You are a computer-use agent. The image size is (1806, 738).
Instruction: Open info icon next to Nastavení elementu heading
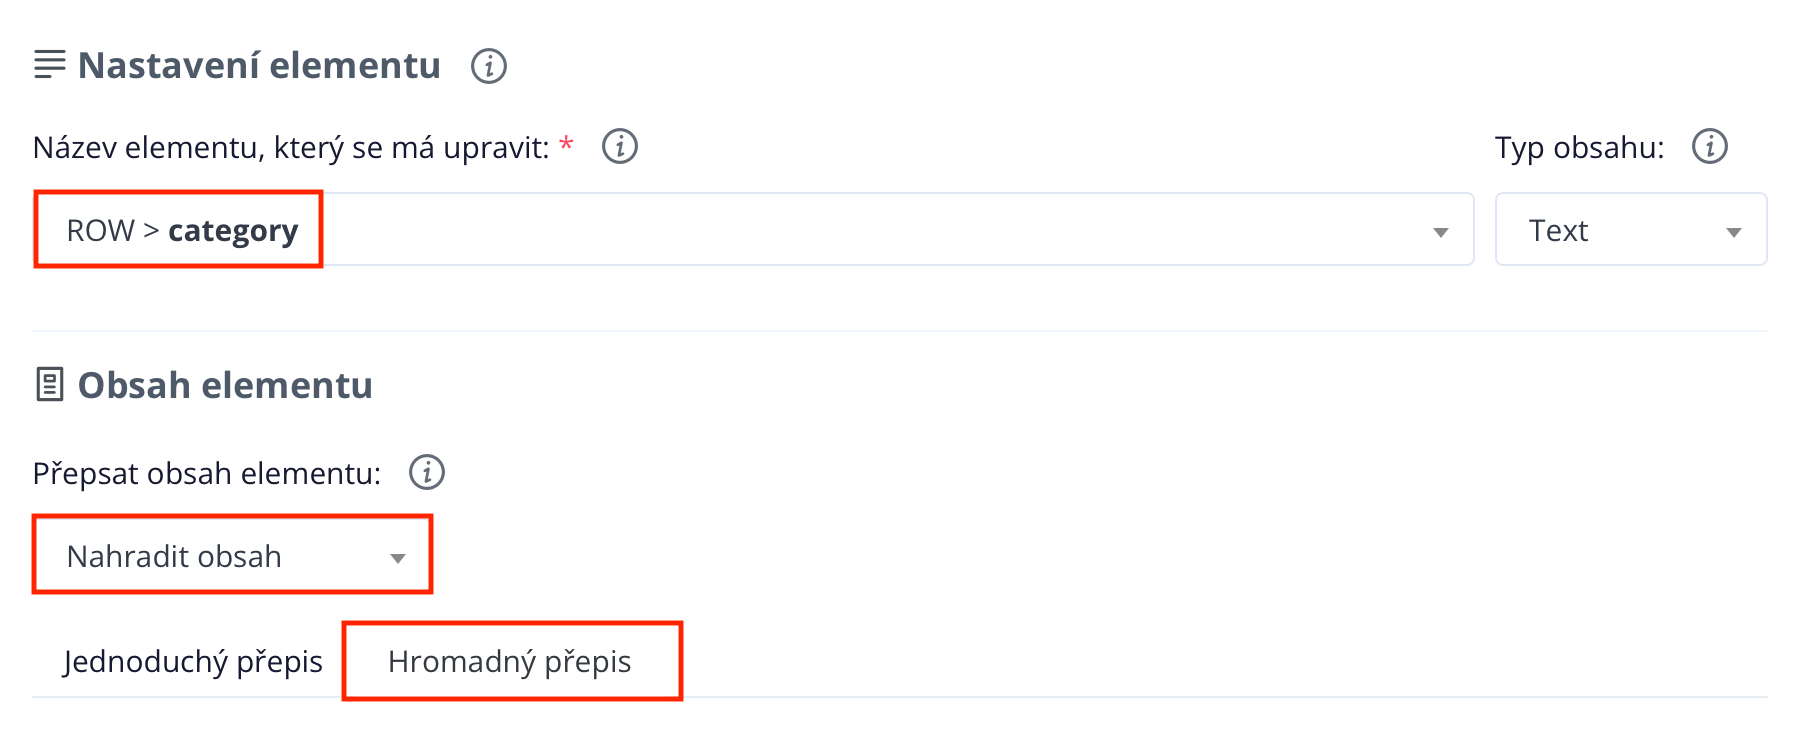tap(489, 66)
